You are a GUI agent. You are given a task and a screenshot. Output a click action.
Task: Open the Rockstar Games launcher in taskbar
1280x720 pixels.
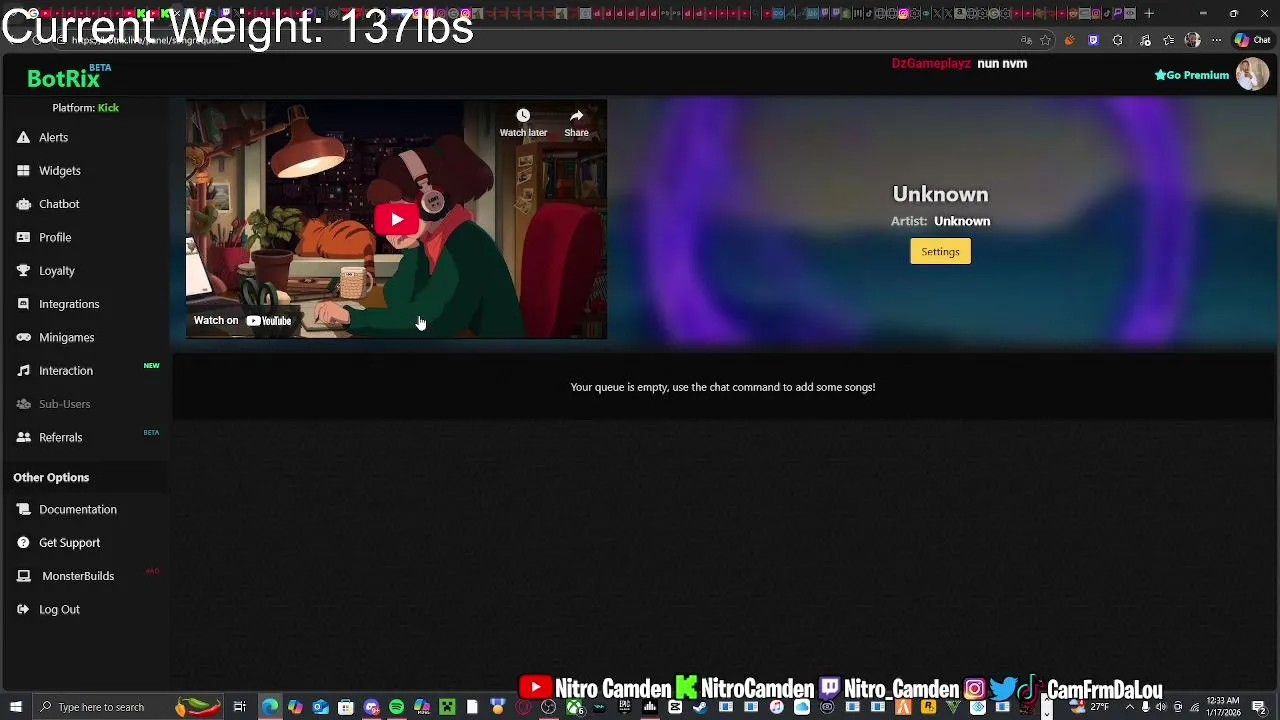[928, 707]
